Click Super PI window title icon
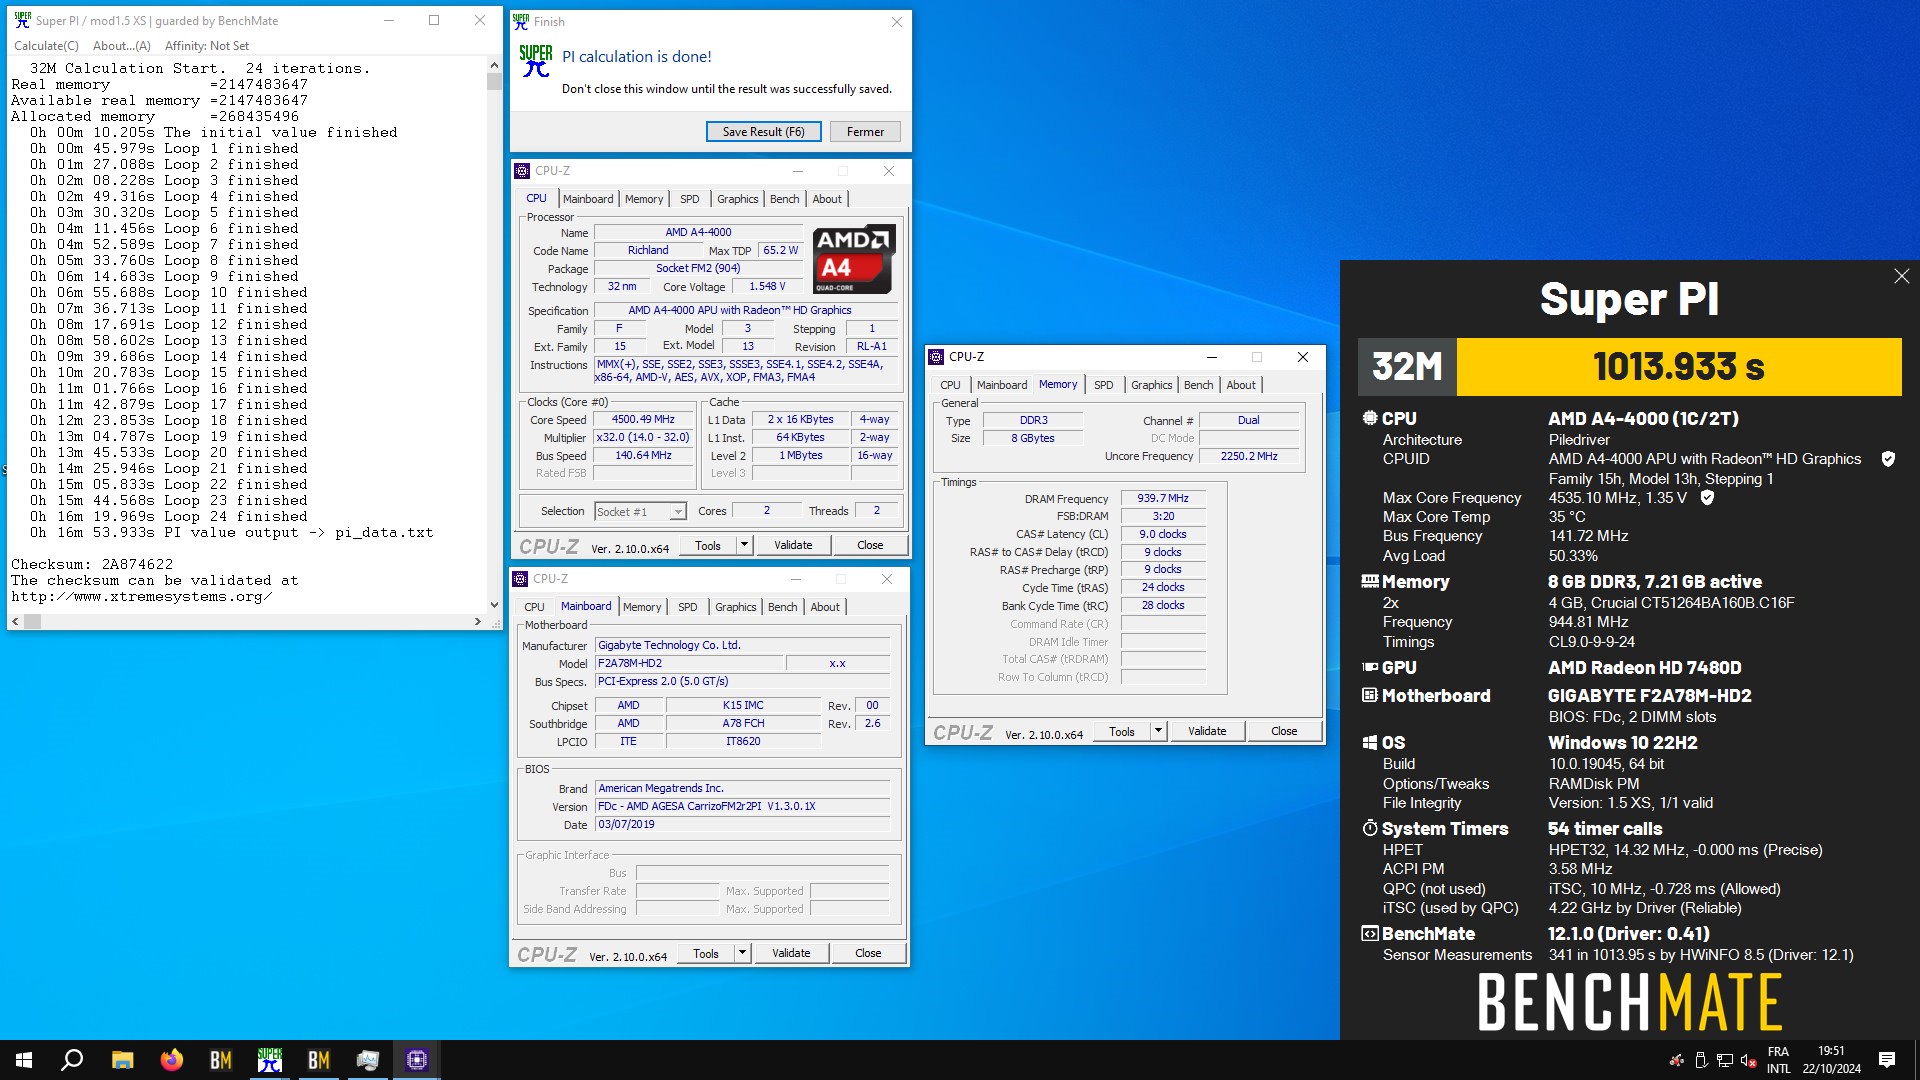 22,20
